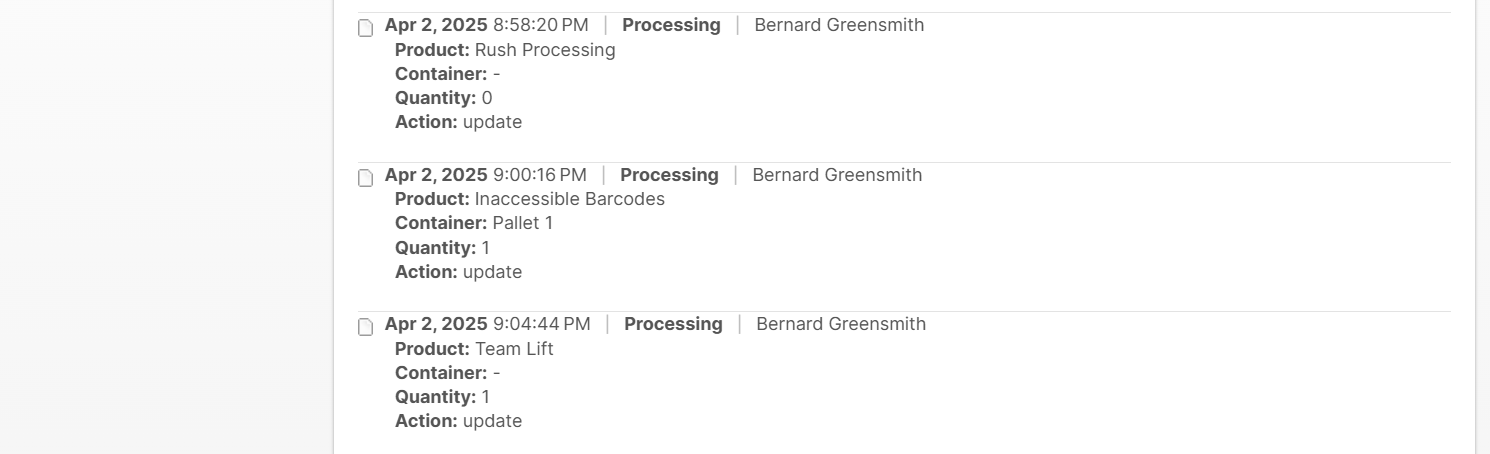Select the 9:00:16 PM timestamp
The height and width of the screenshot is (454, 1490).
539,175
